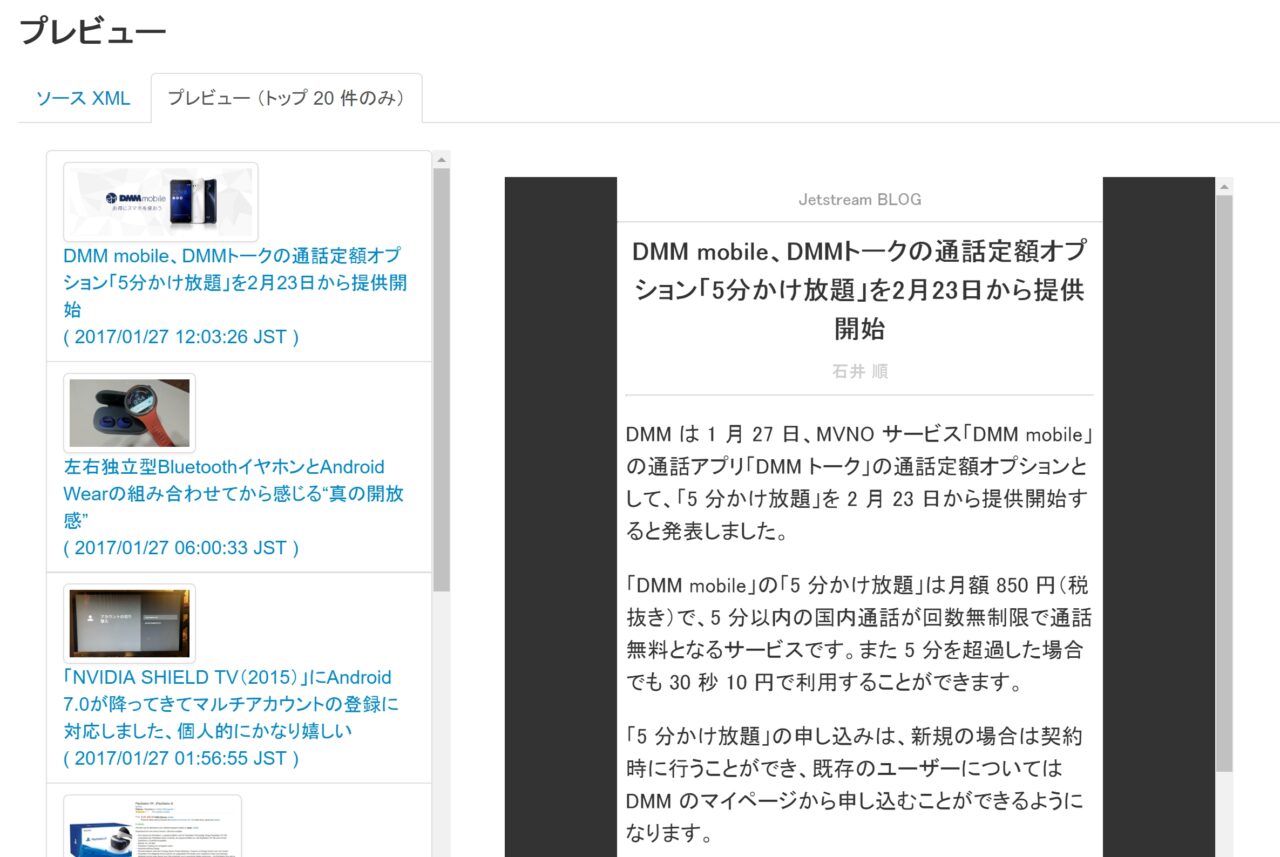Open the earphones and smartwatch thumbnail

(129, 413)
